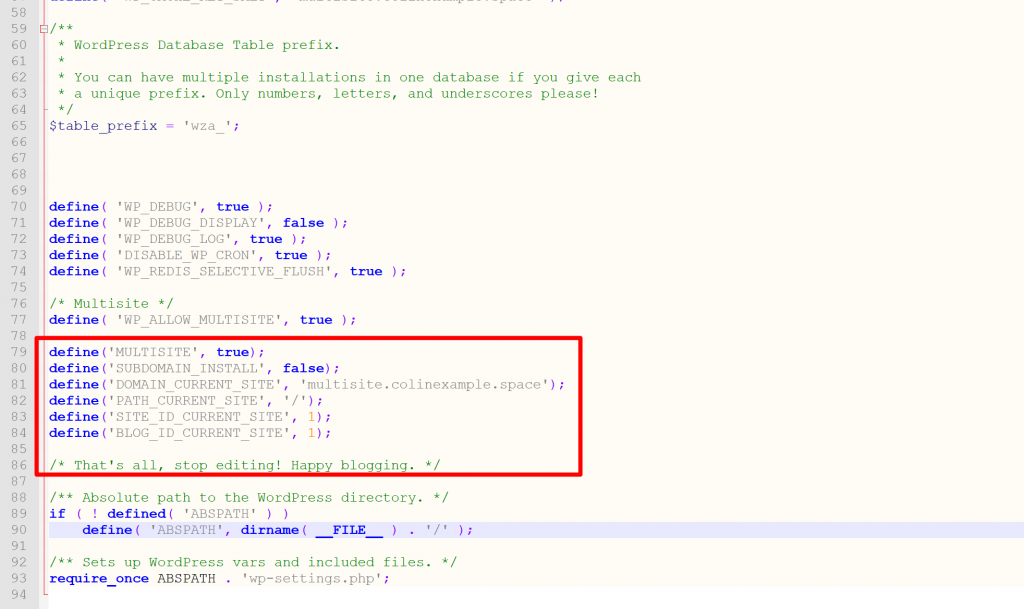The width and height of the screenshot is (1024, 609).
Task: Click line number 79 in the gutter
Action: click(18, 352)
